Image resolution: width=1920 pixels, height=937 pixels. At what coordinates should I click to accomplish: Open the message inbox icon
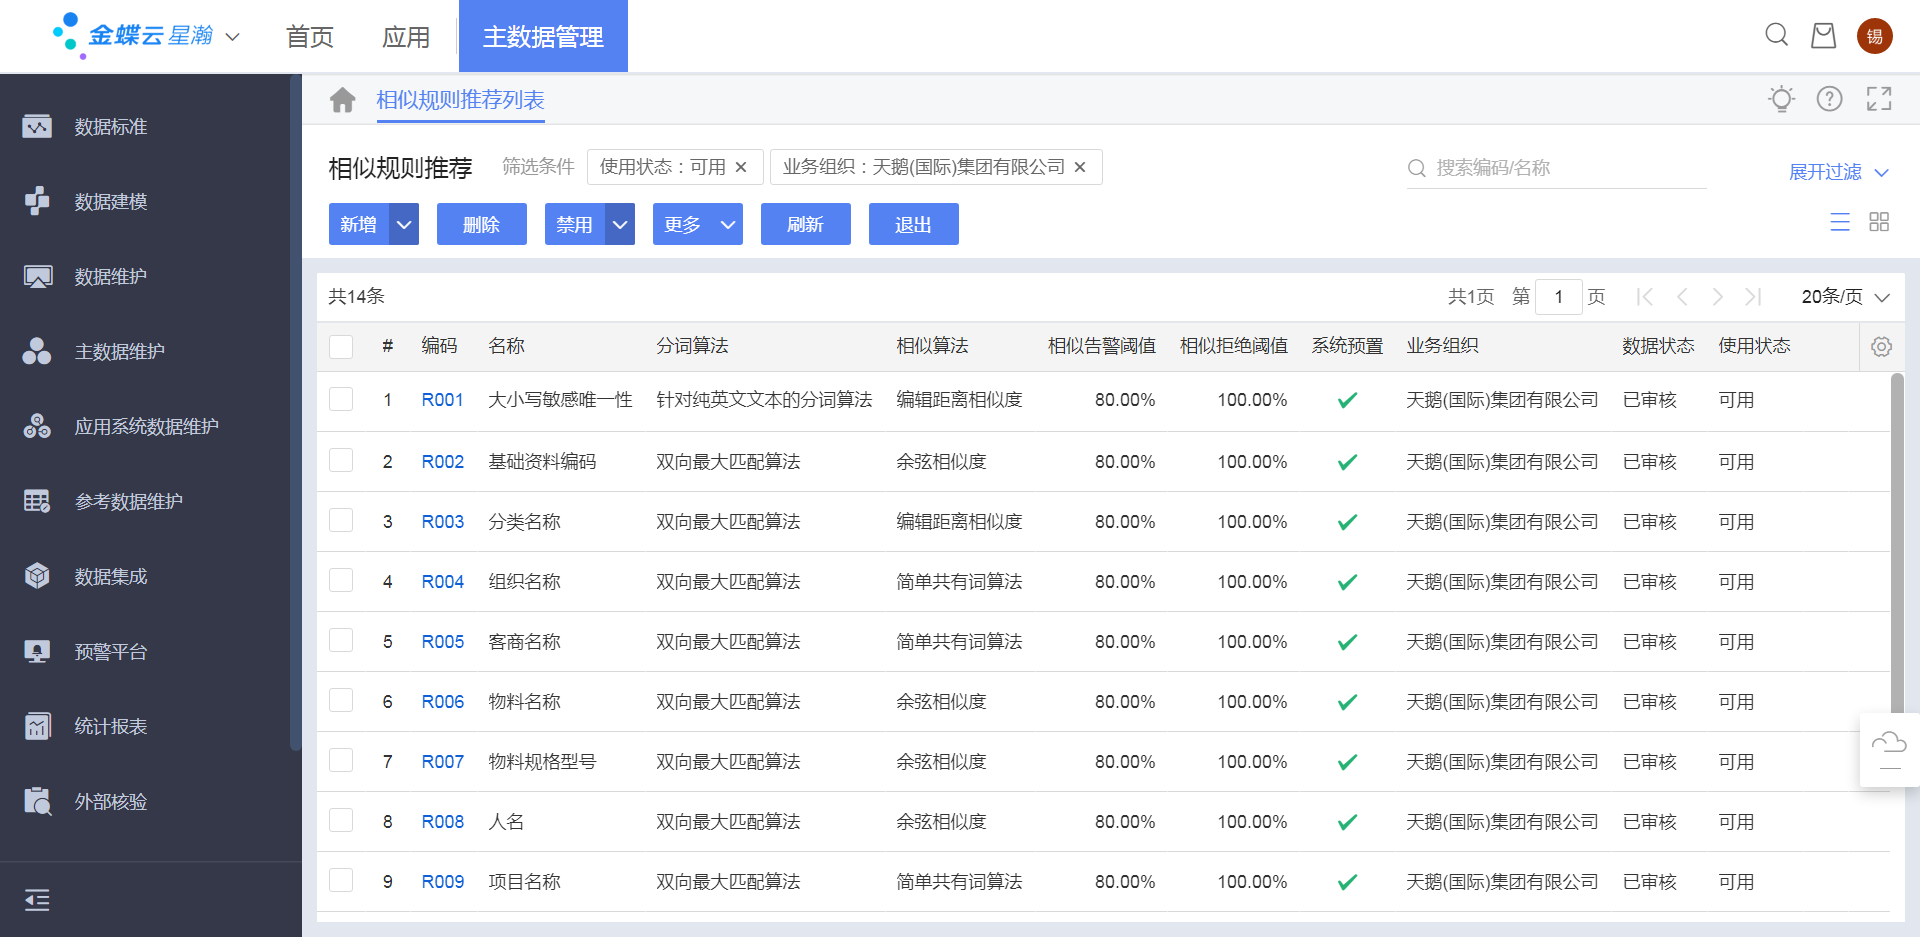[1824, 35]
